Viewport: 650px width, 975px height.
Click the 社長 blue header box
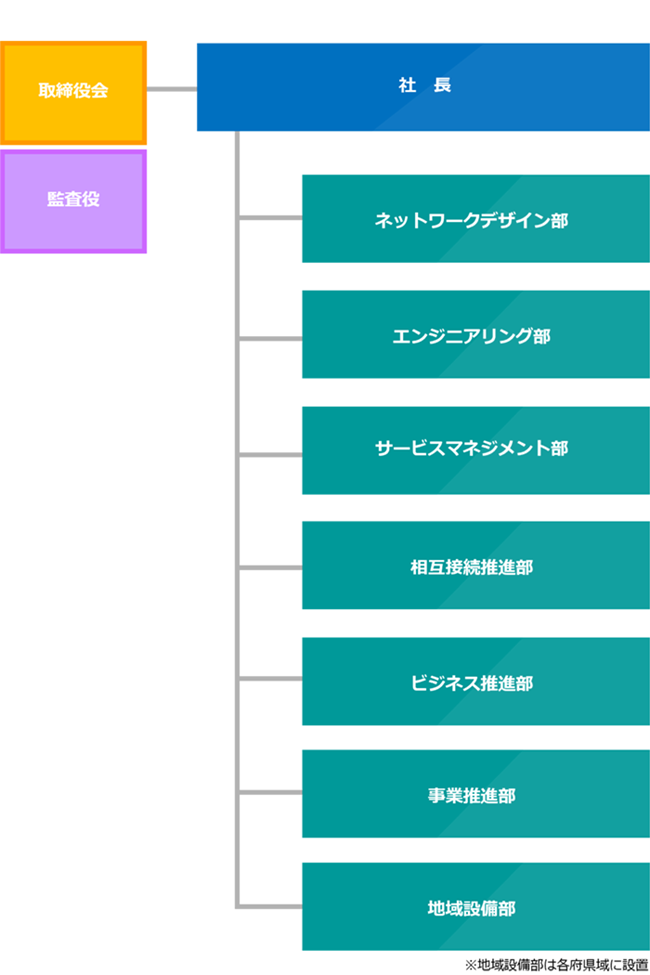coord(423,87)
